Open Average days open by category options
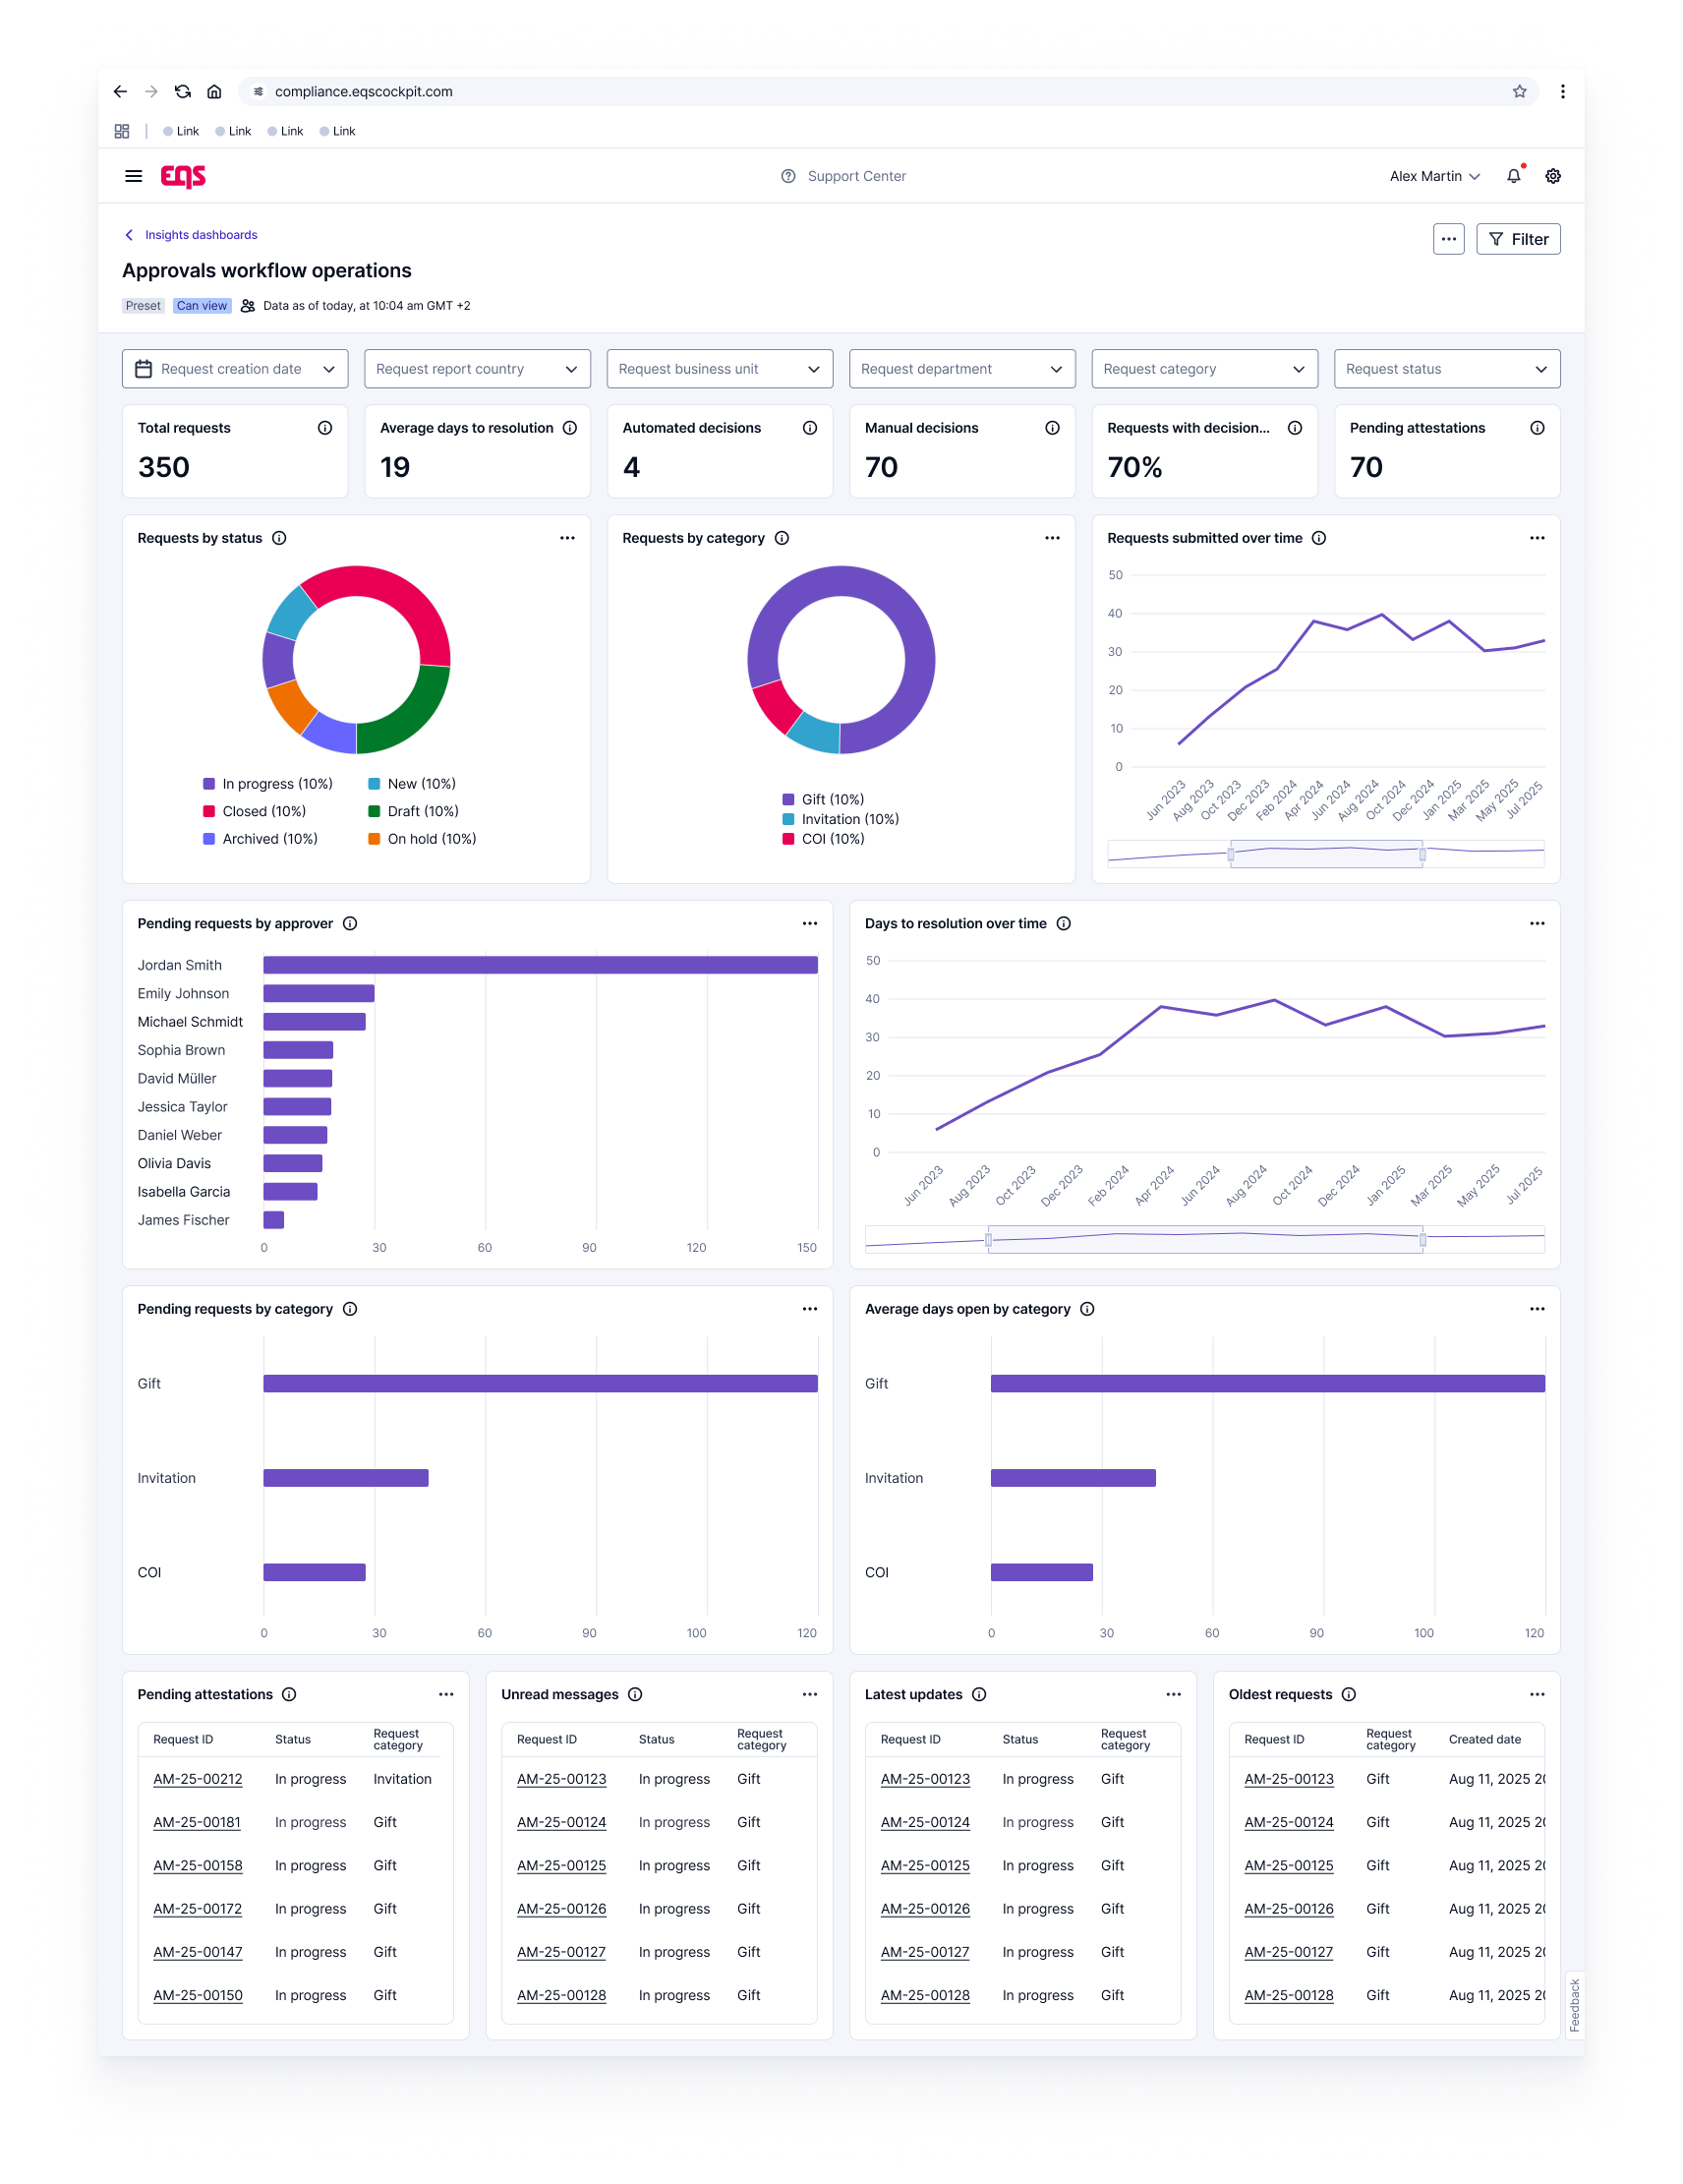 point(1537,1309)
